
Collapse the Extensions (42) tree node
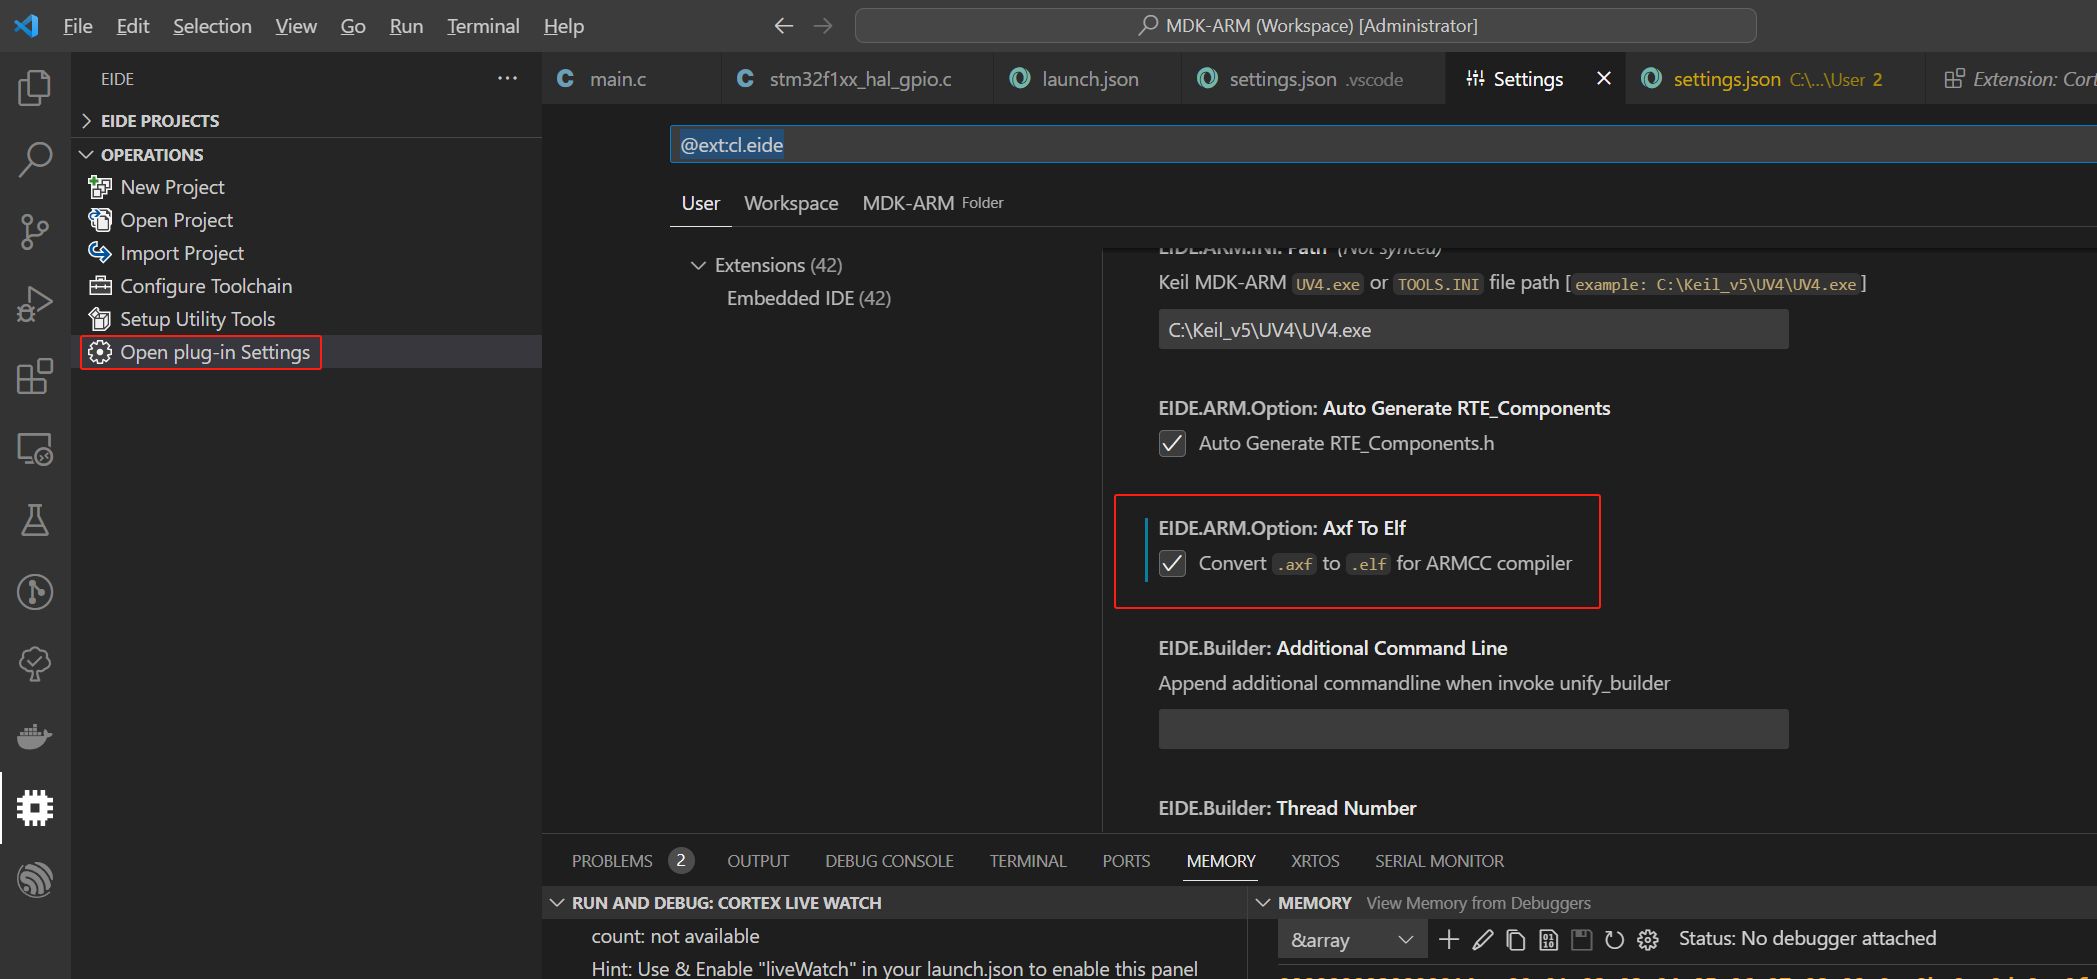[x=698, y=265]
